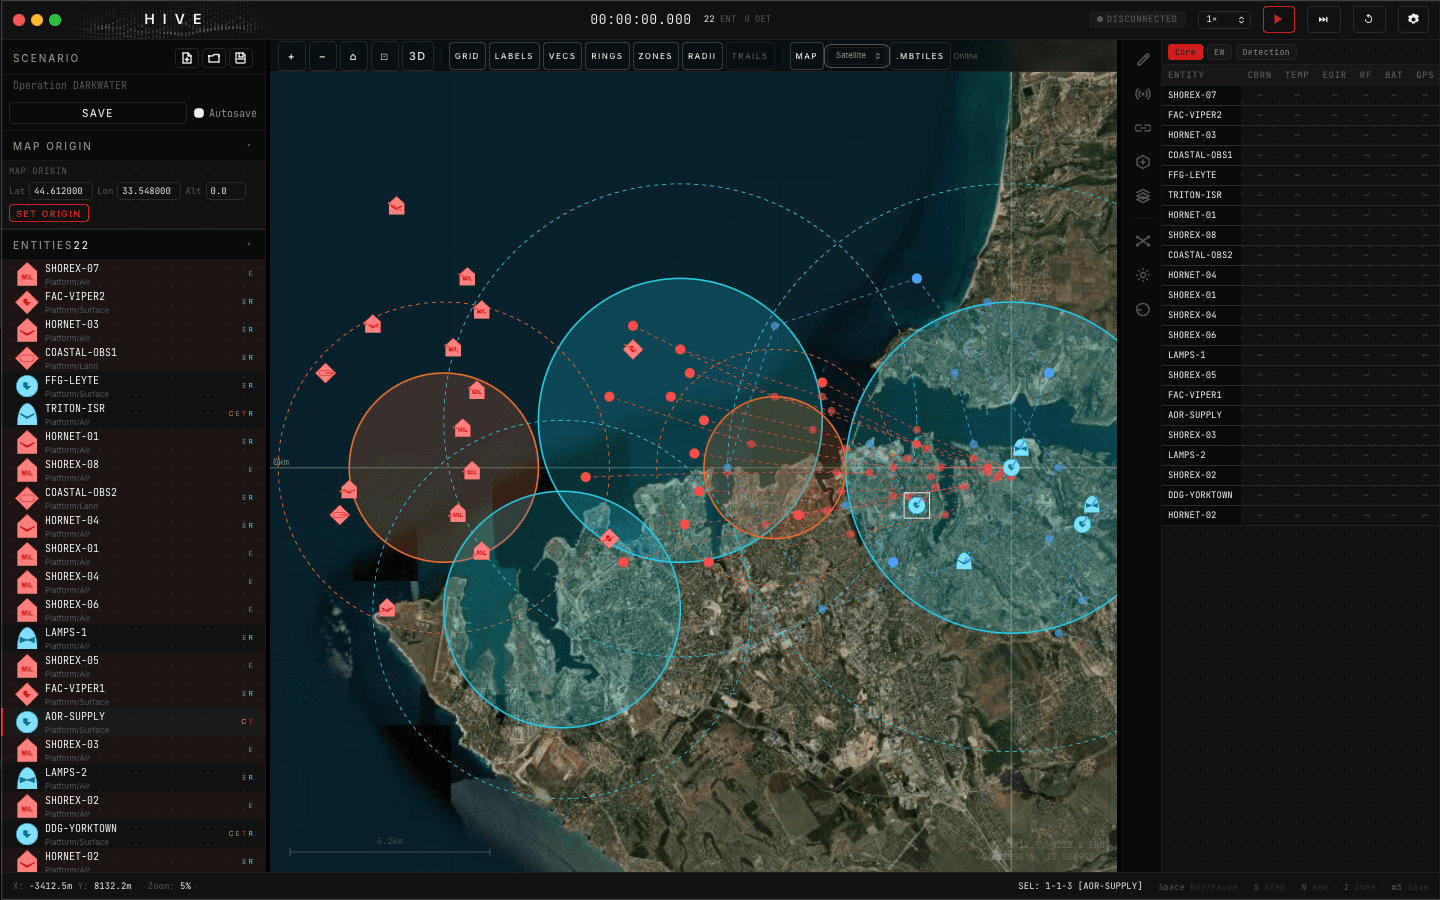Select SHOREX-08 in the entities list
This screenshot has height=900, width=1440.
[134, 470]
